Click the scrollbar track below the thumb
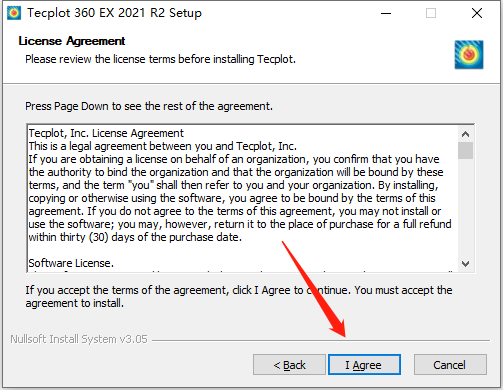The image size is (503, 390). [x=465, y=208]
